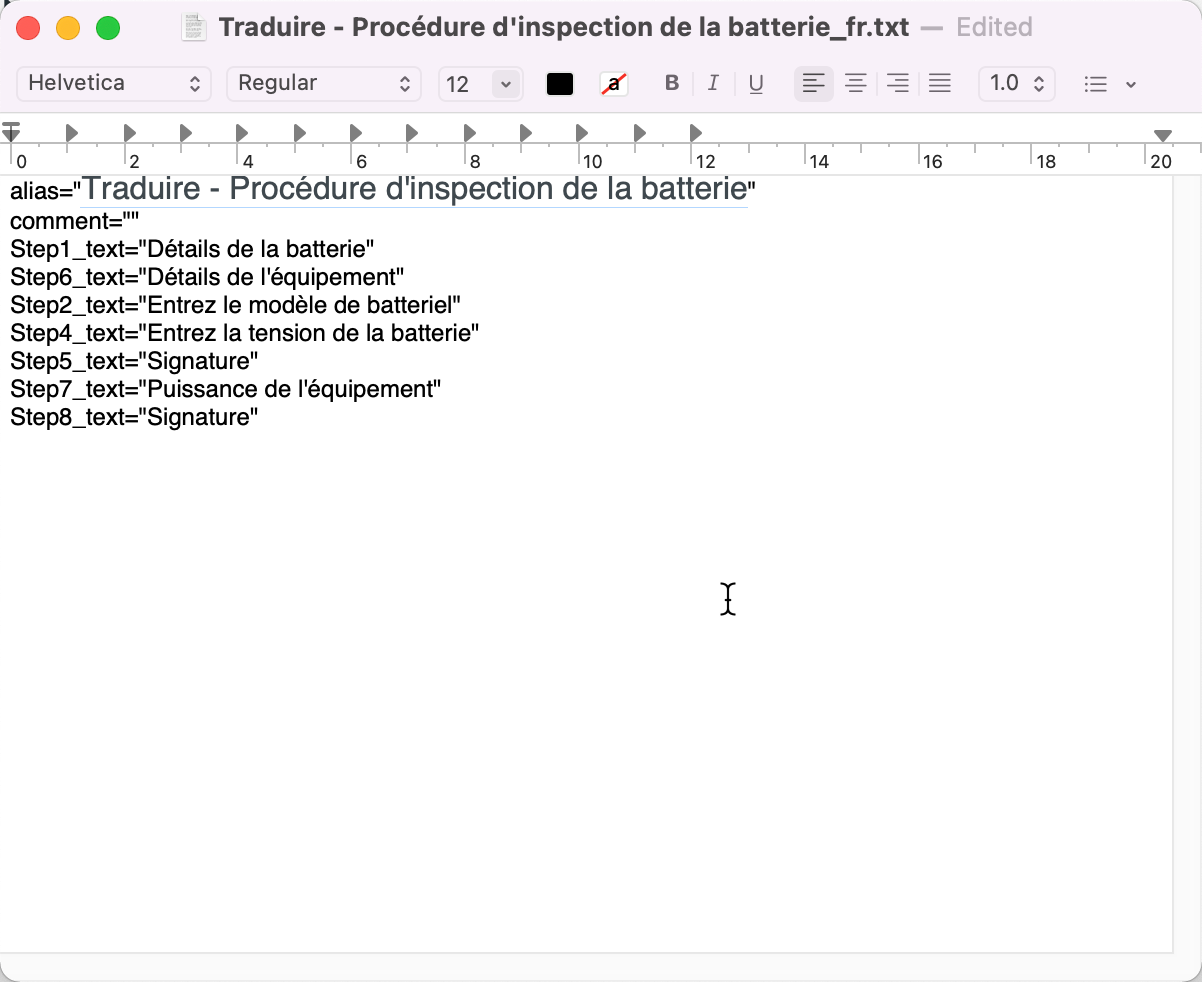Click the yellow minimize button

click(x=68, y=27)
